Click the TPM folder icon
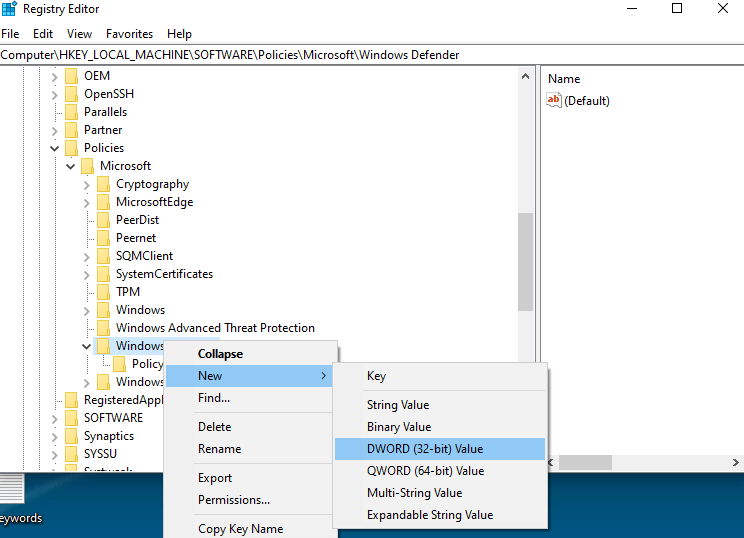The width and height of the screenshot is (744, 538). (x=103, y=292)
